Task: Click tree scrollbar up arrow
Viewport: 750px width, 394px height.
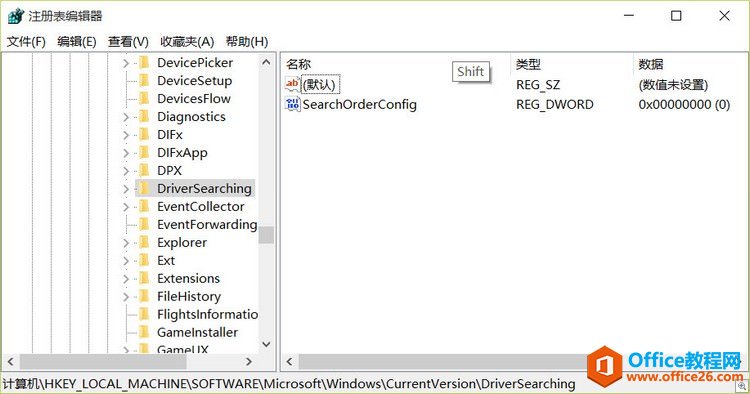Action: (266, 62)
